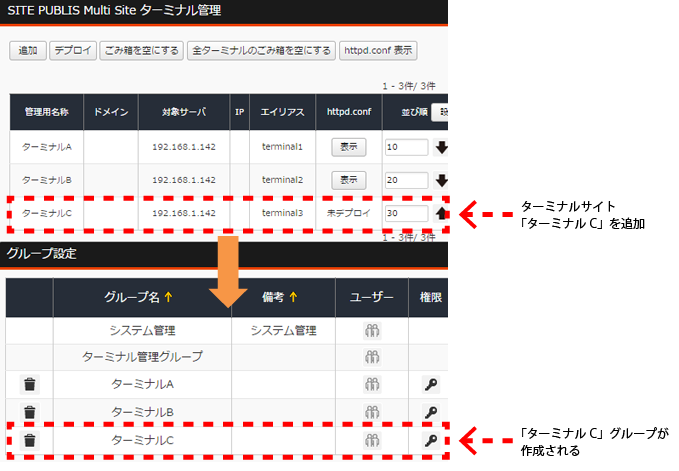Click ユーザー column header

(372, 297)
